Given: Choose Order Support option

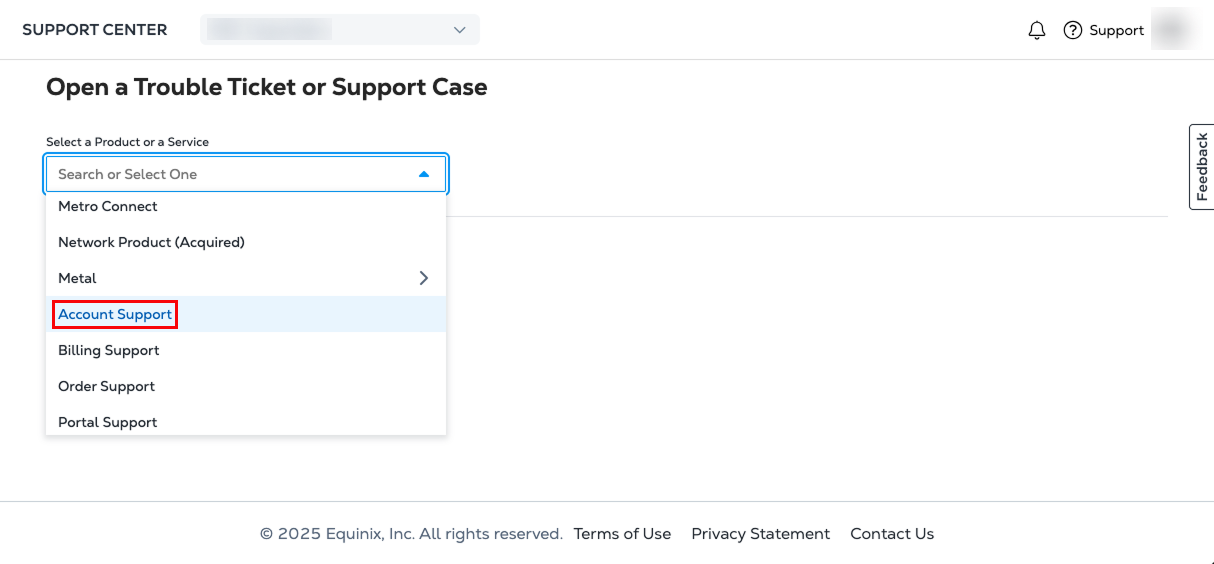Looking at the screenshot, I should (107, 386).
